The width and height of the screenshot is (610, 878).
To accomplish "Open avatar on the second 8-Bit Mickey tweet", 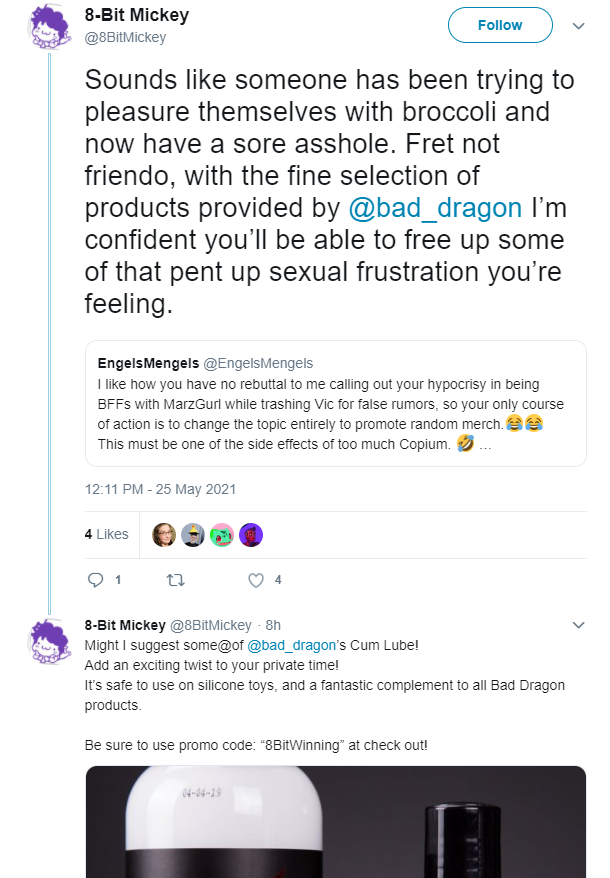I will [49, 641].
